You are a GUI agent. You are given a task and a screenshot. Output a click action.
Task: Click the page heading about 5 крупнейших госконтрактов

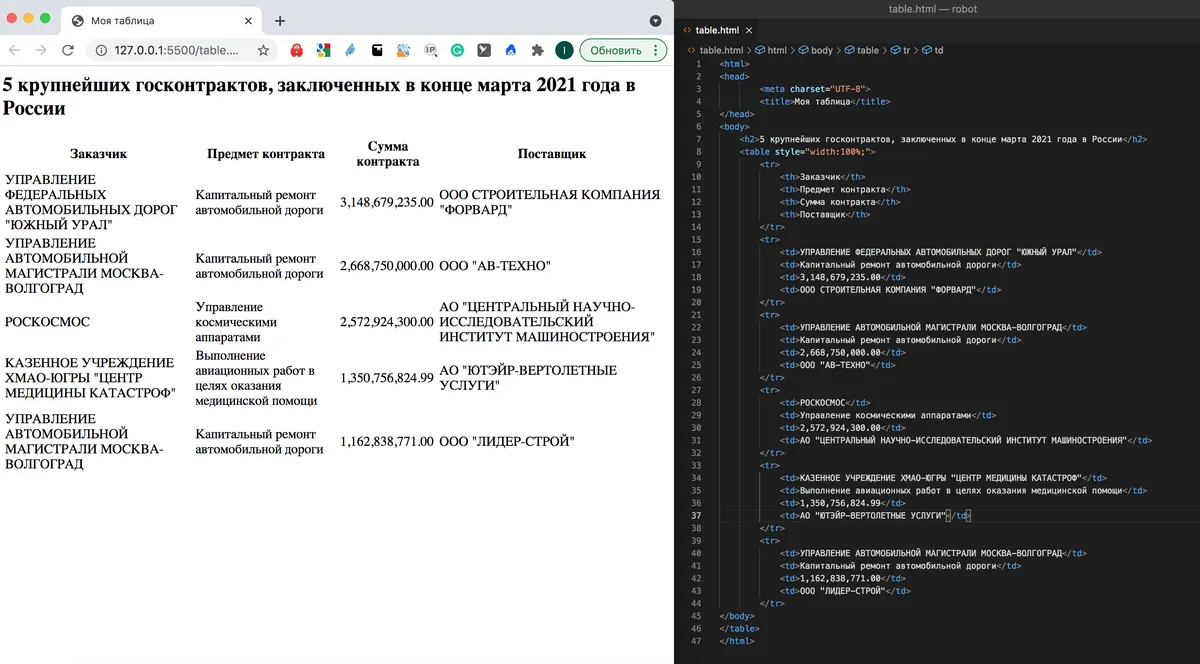click(x=320, y=96)
